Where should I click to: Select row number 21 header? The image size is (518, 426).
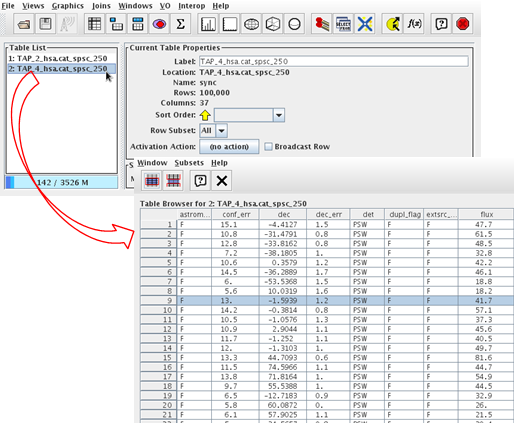(x=158, y=415)
